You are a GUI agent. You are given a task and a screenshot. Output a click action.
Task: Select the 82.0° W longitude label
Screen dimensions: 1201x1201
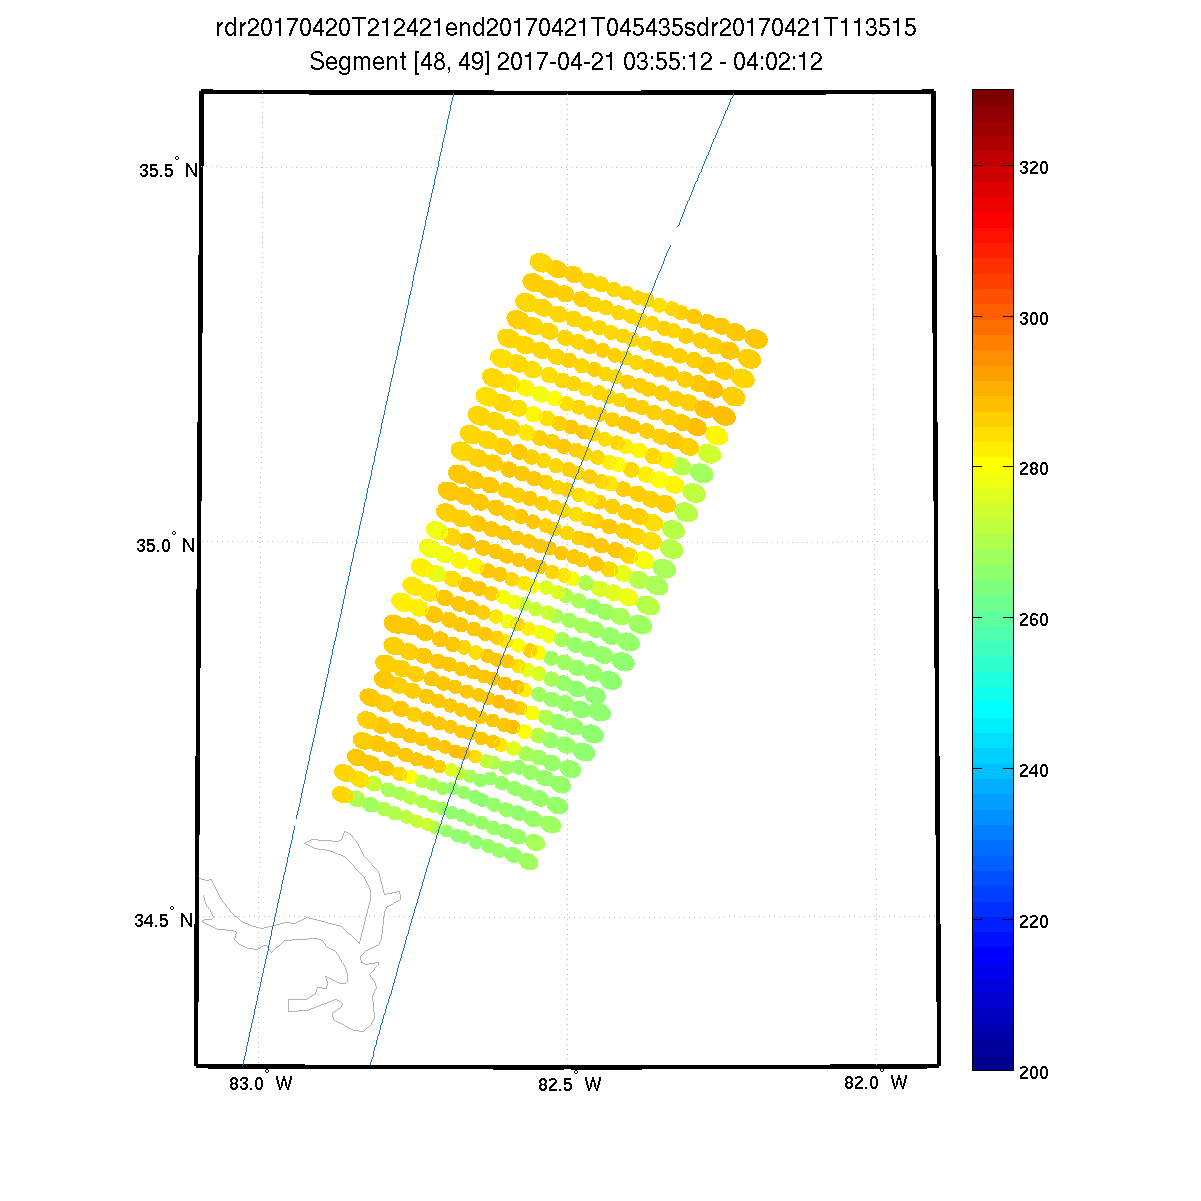coord(876,1082)
